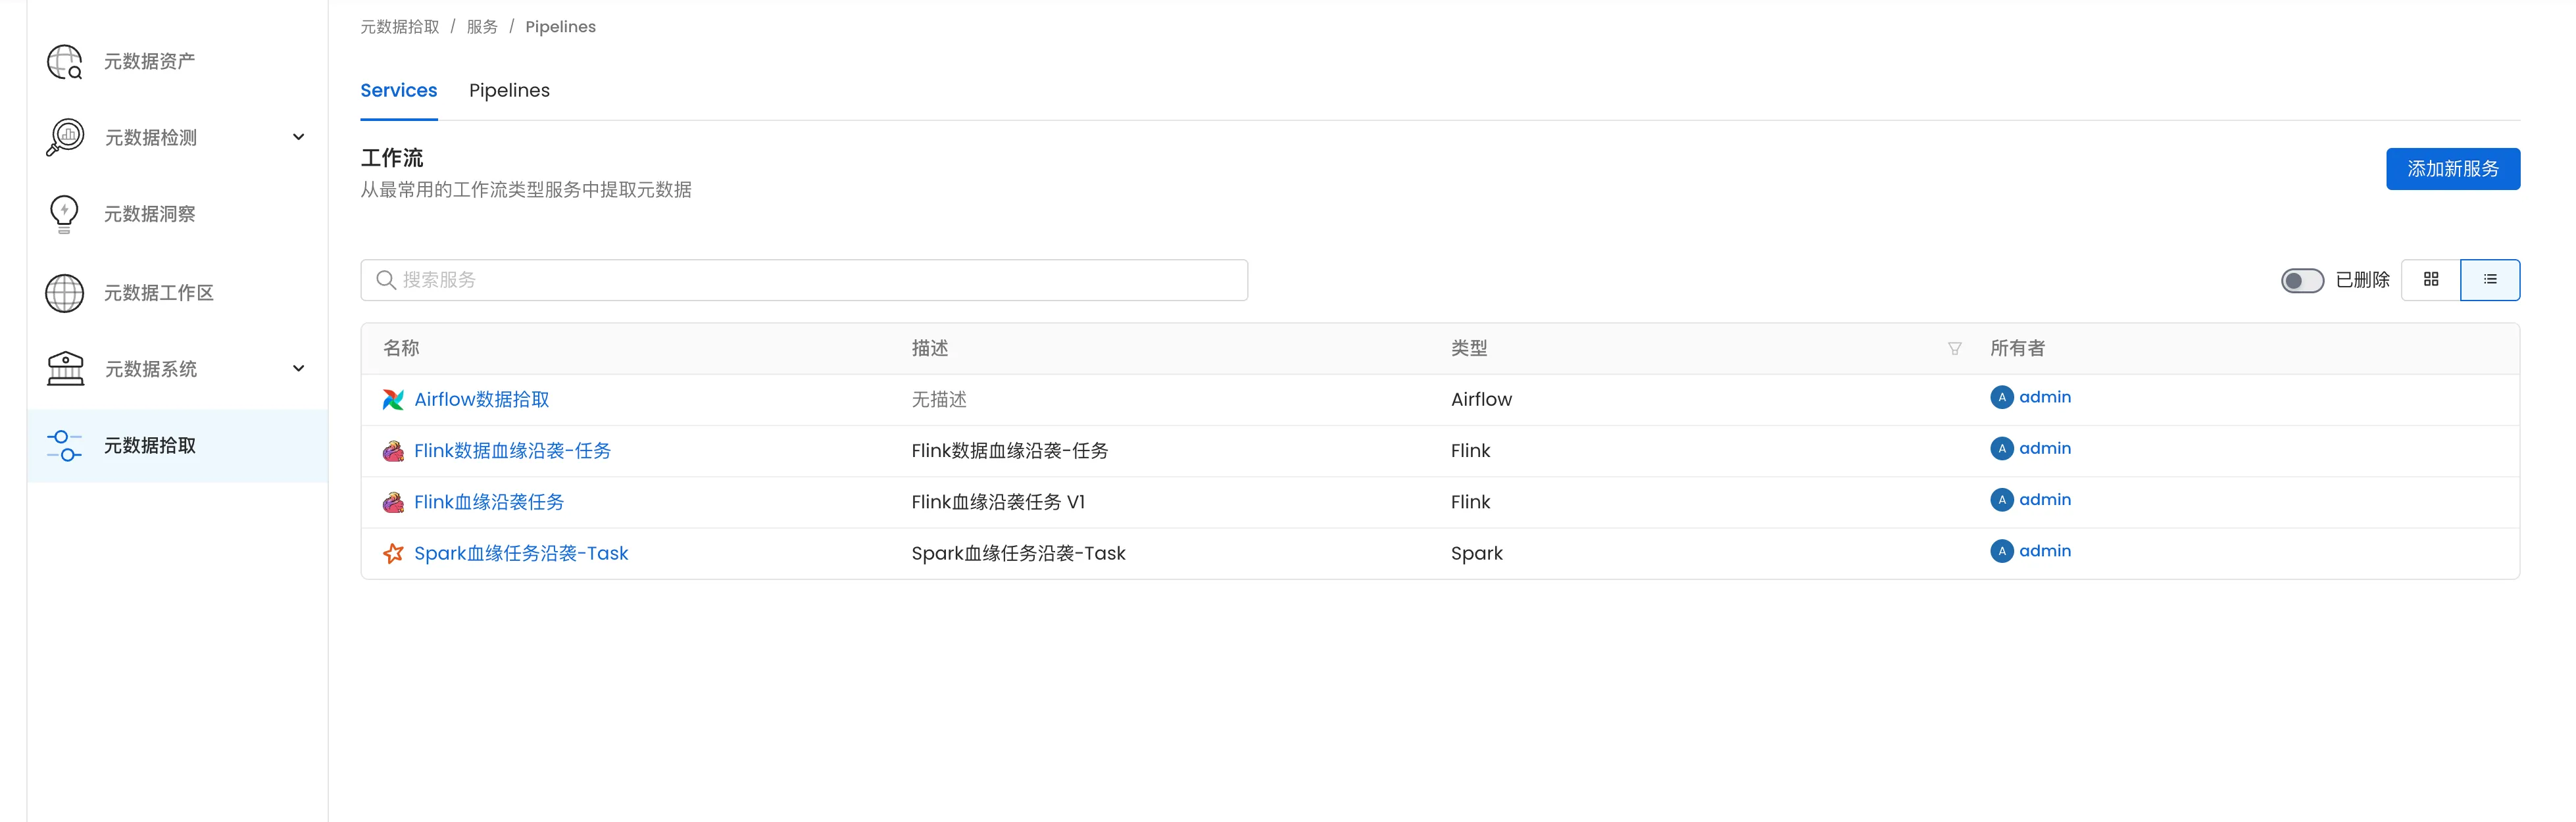
Task: Click the Airflow pinwheel logo icon
Action: coord(393,400)
